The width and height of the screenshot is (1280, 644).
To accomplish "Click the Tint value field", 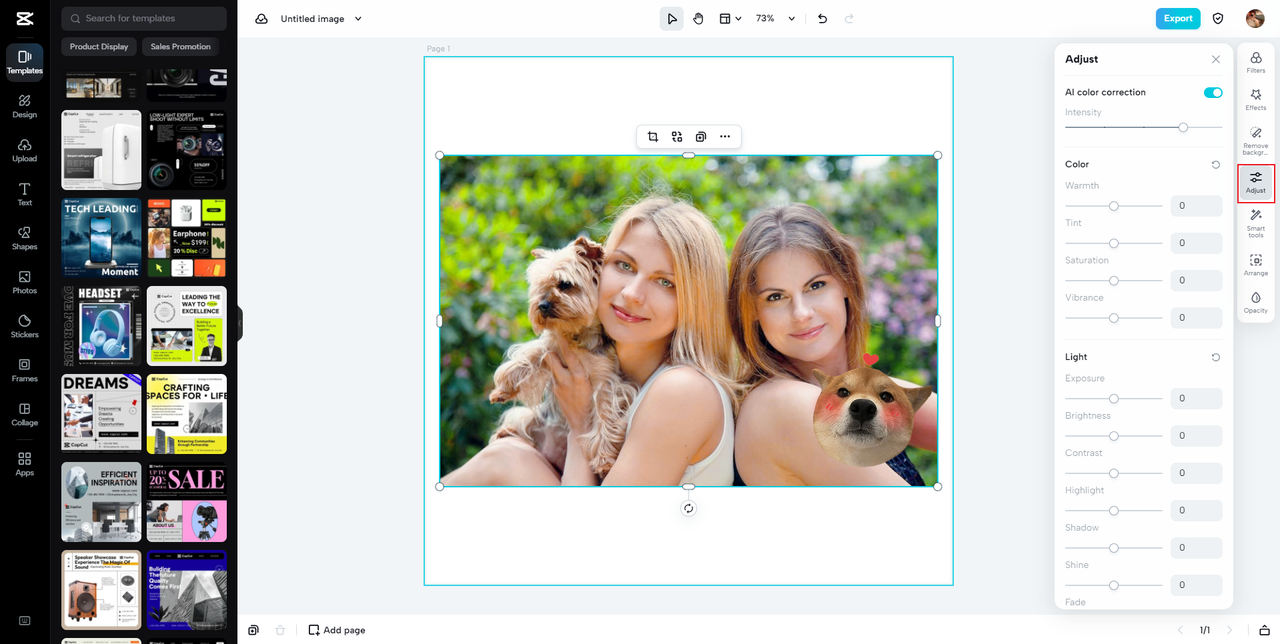I will click(x=1196, y=243).
